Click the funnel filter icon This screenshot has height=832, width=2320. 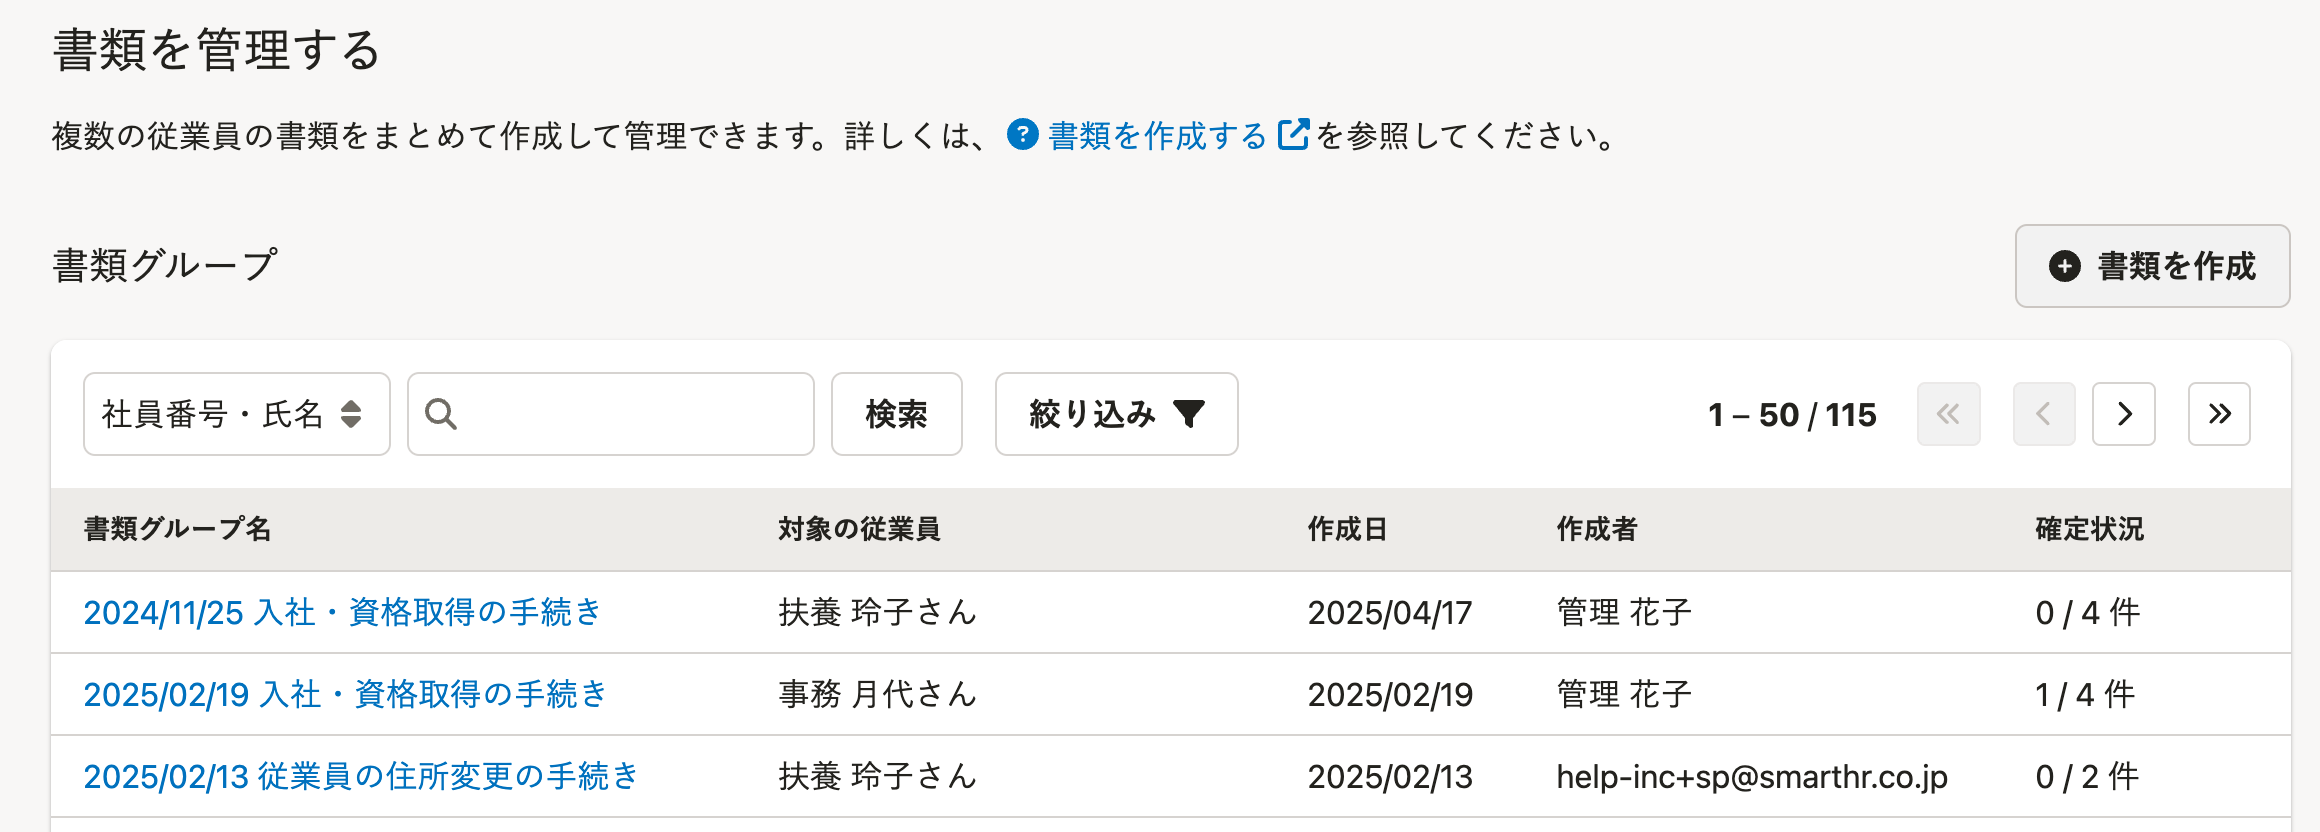point(1189,414)
